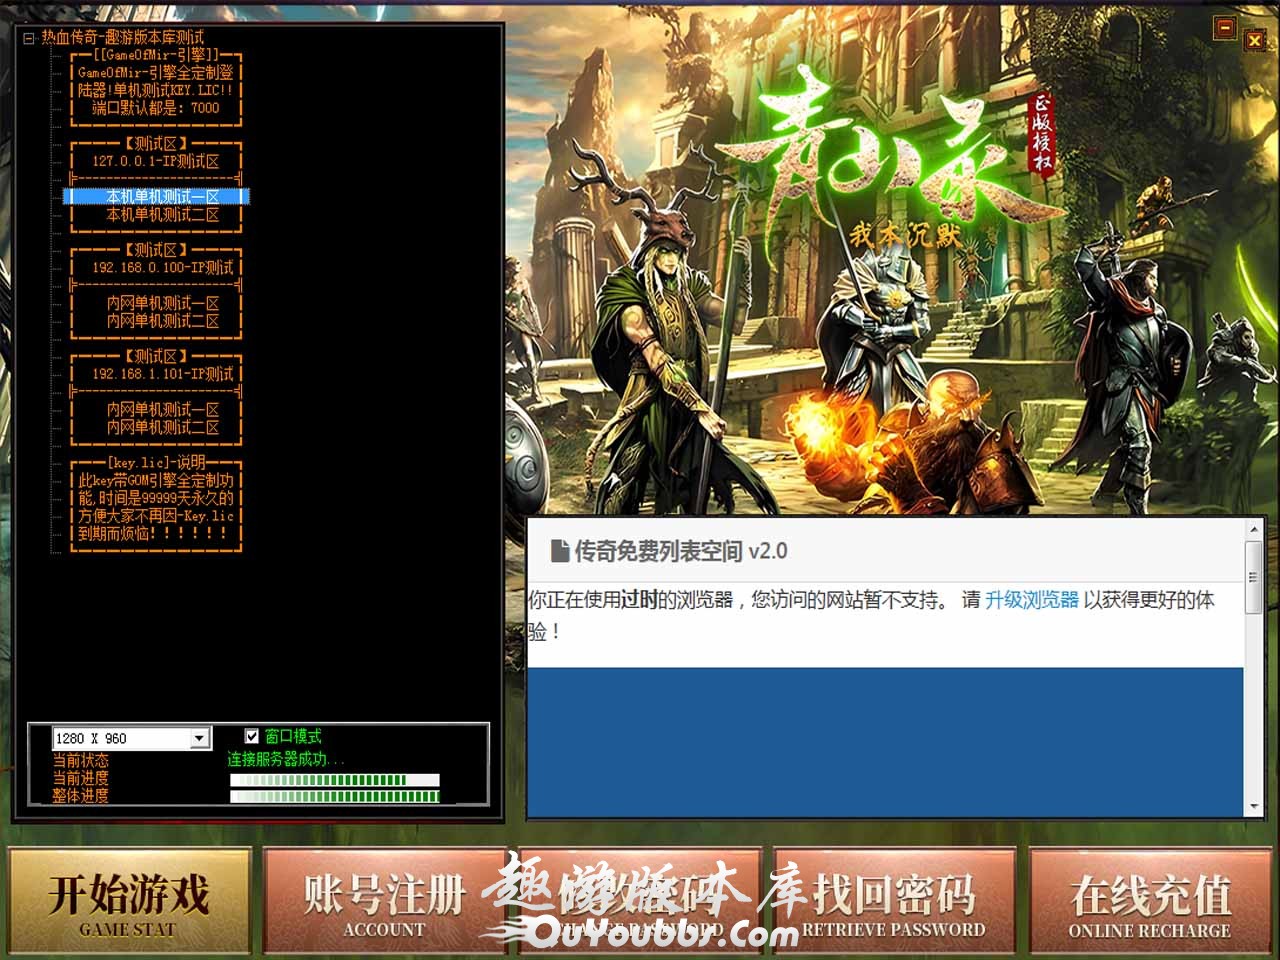Select 本机单机测试一区 server entry

click(162, 197)
